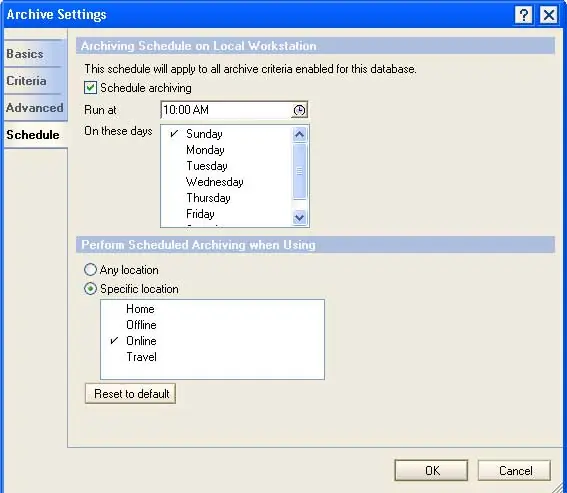
Task: Toggle Monday in the days list
Action: click(x=226, y=150)
